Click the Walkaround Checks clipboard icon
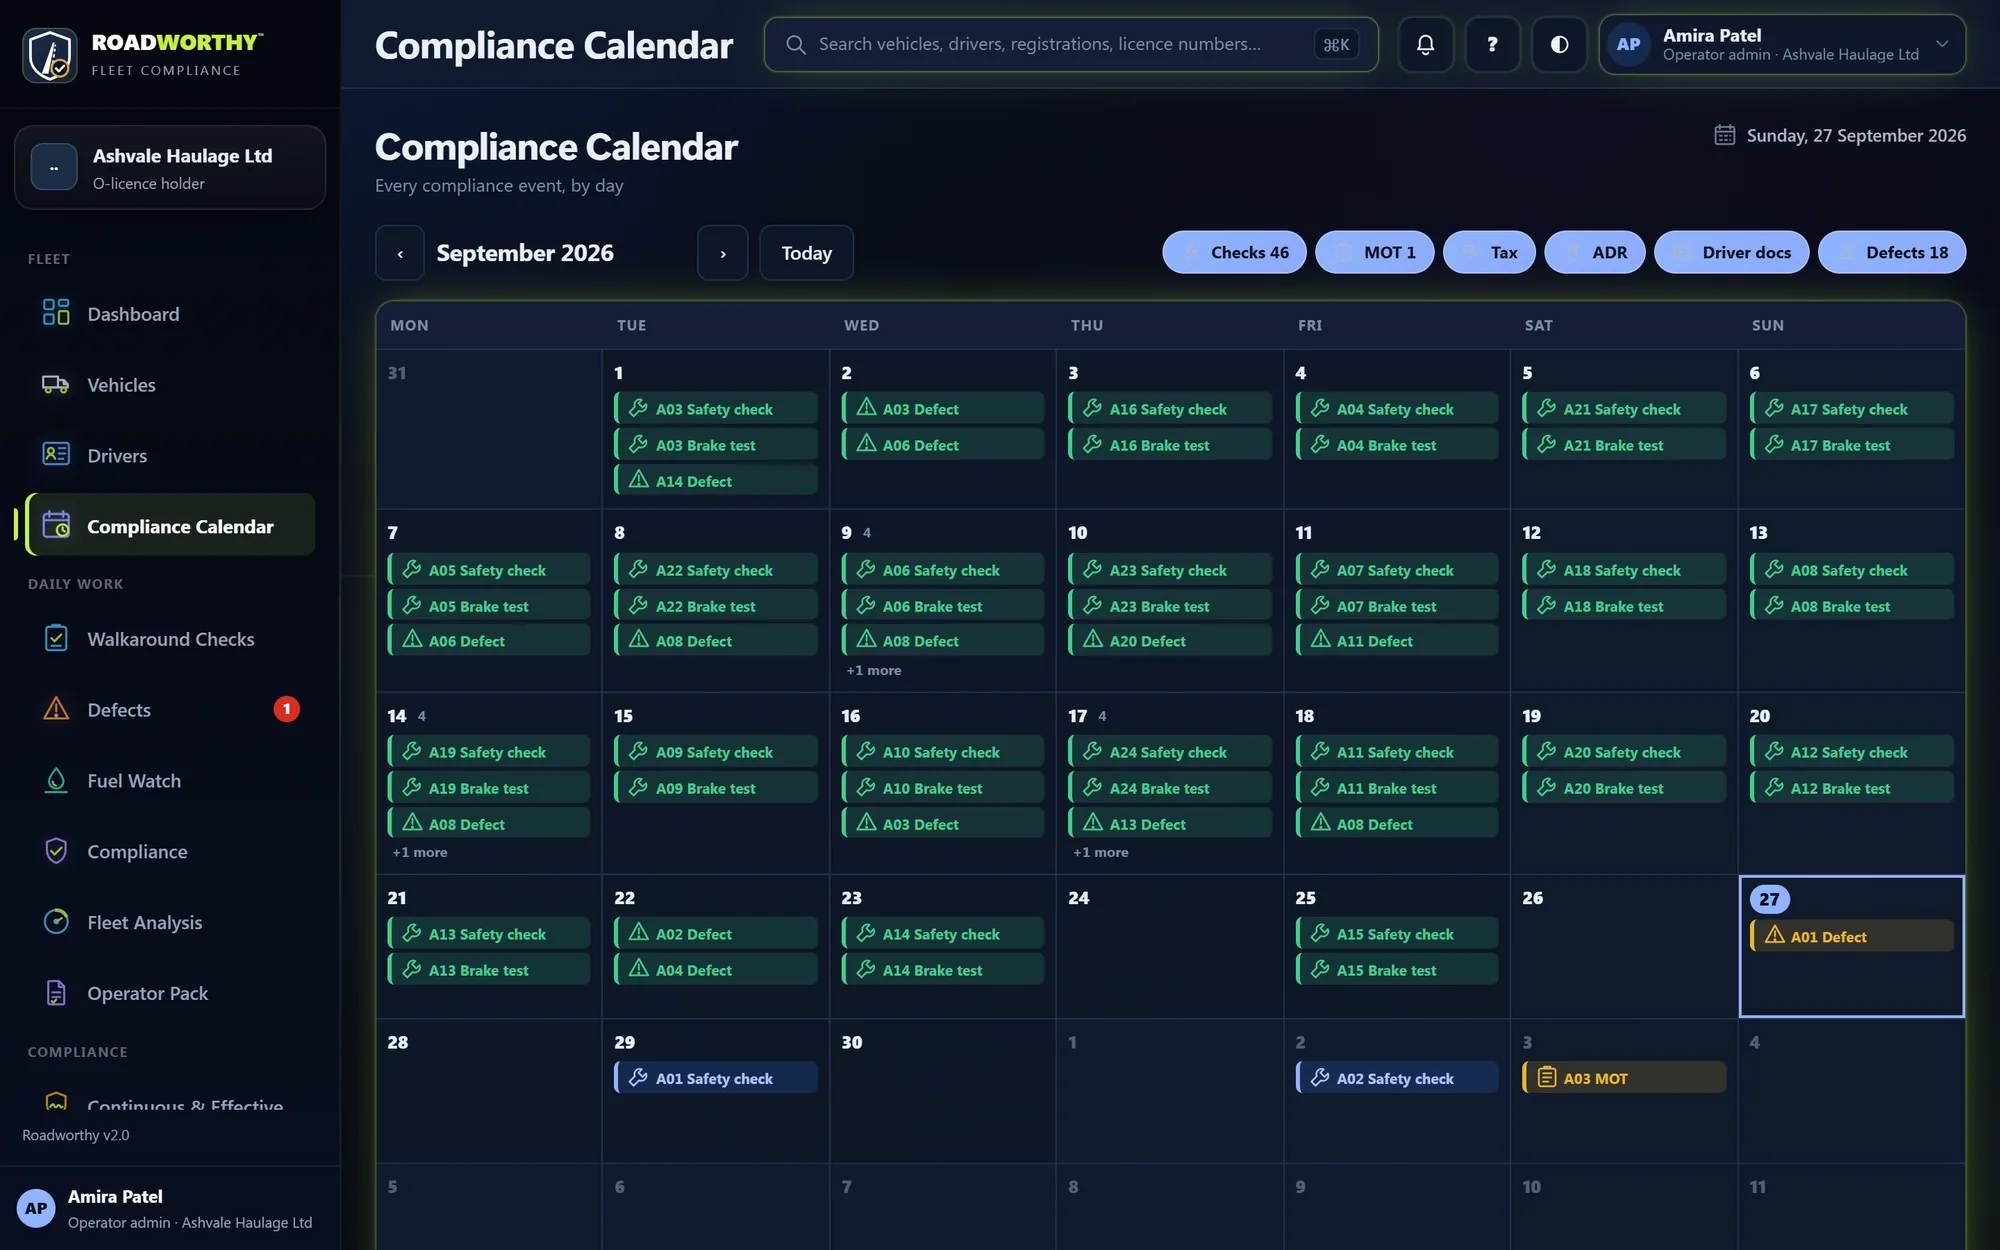Image resolution: width=2000 pixels, height=1250 pixels. [x=56, y=638]
